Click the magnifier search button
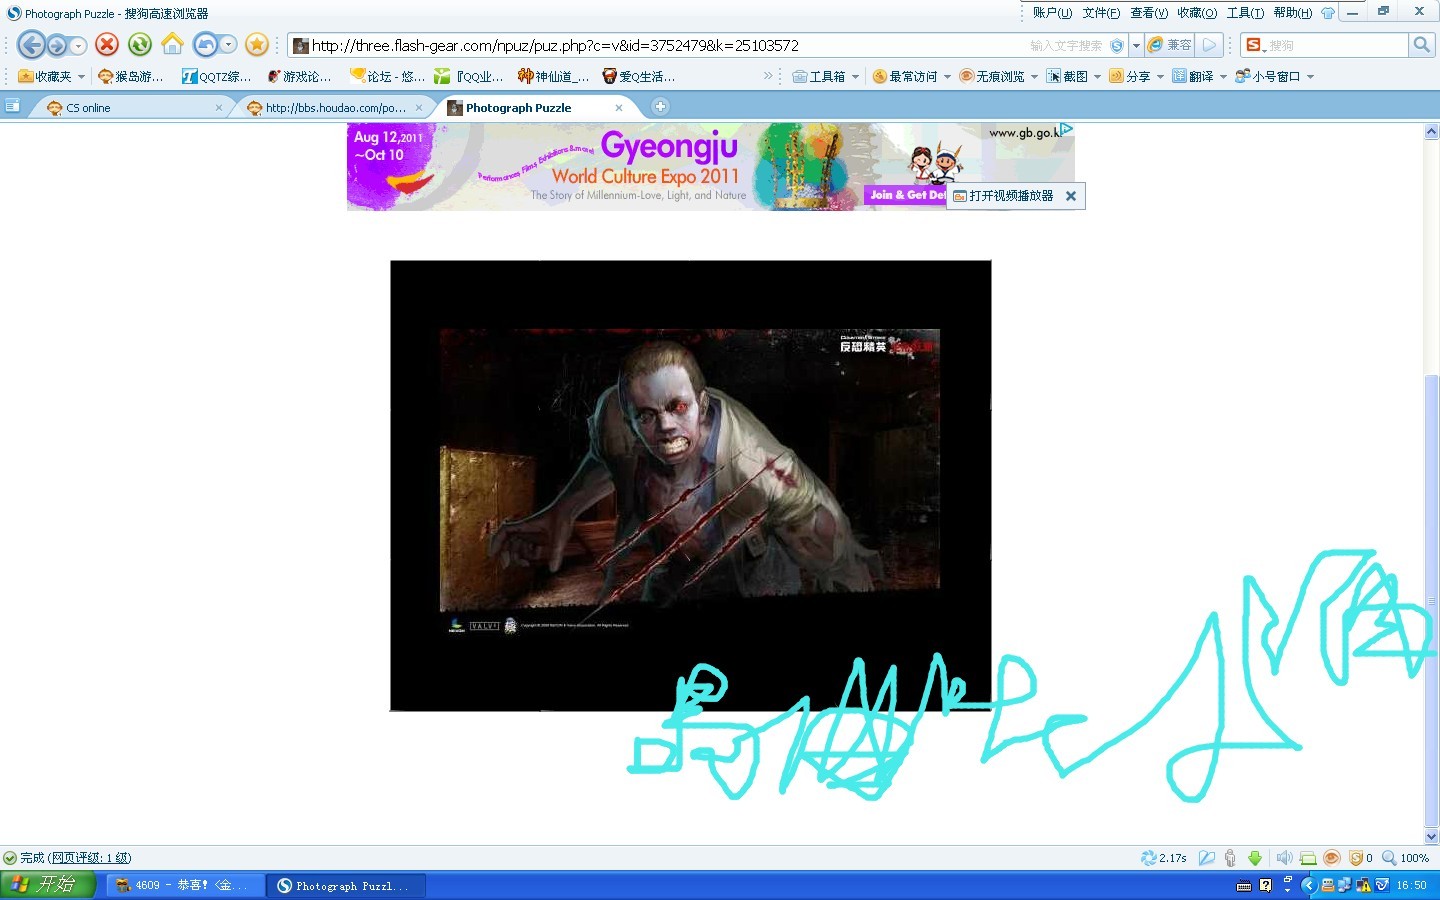This screenshot has width=1440, height=900. (x=1422, y=45)
